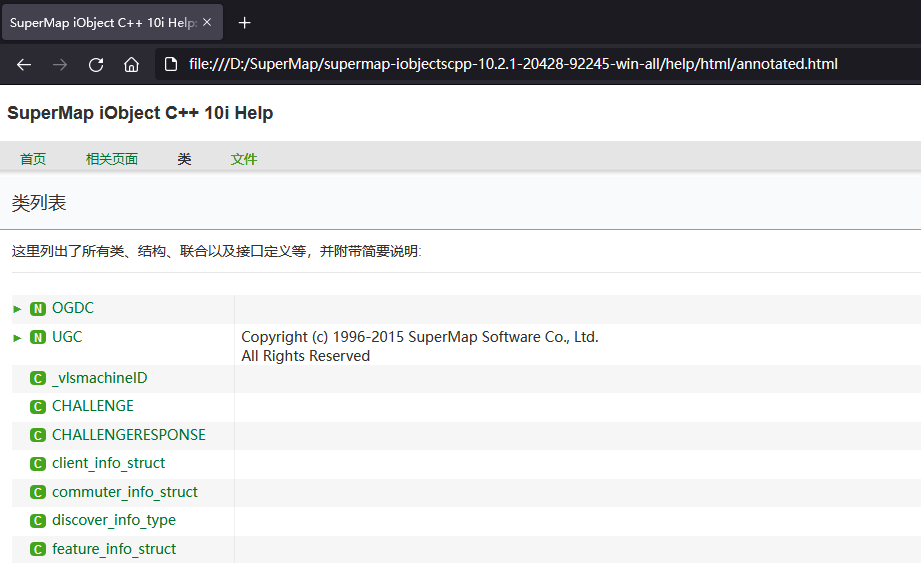
Task: Open the client_info_struct class link
Action: pos(109,463)
